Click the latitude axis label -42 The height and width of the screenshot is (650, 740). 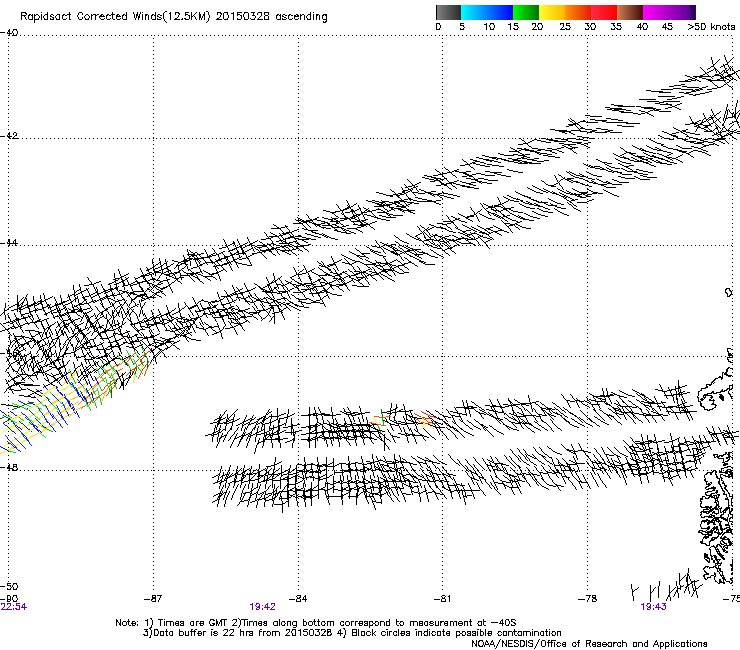tap(9, 136)
